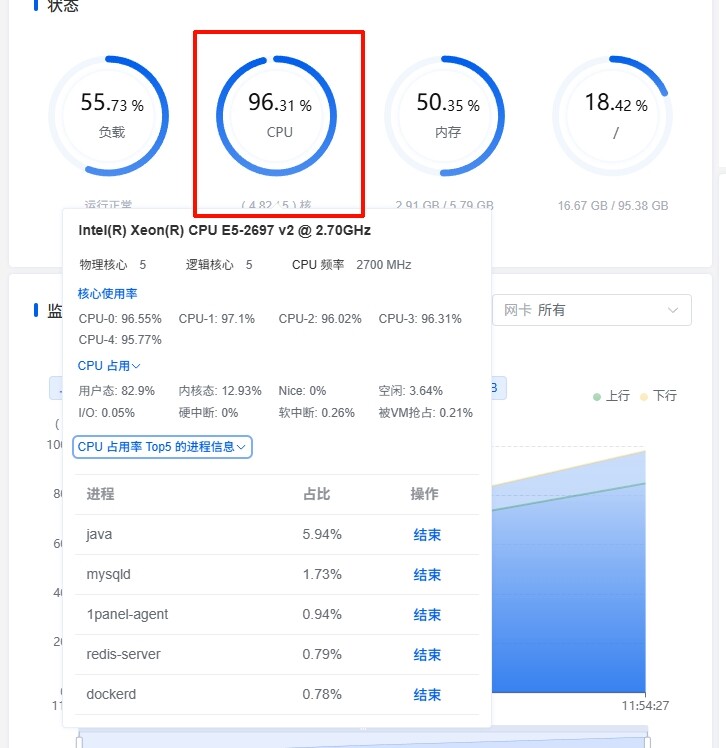Toggle the CPU 占用率 Top5 进程信息 dropdown
Viewport: 726px width, 748px height.
162,447
